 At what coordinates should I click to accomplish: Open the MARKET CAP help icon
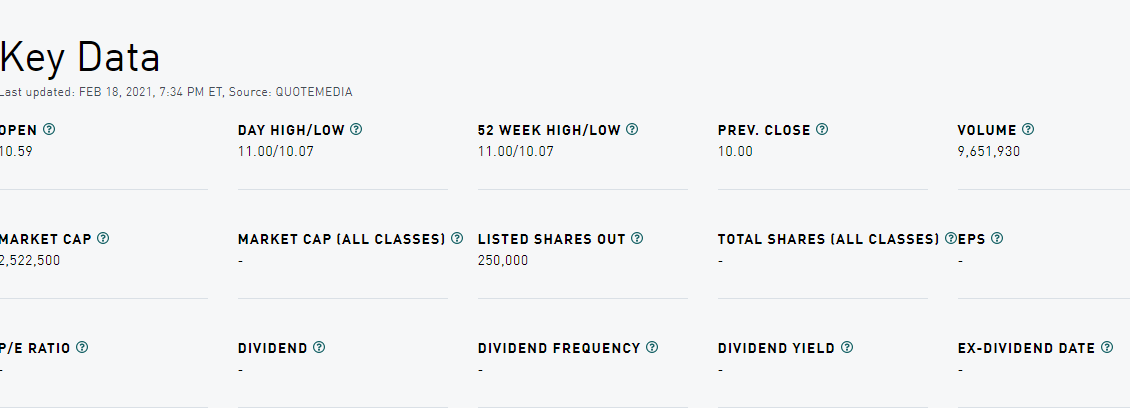tap(103, 239)
